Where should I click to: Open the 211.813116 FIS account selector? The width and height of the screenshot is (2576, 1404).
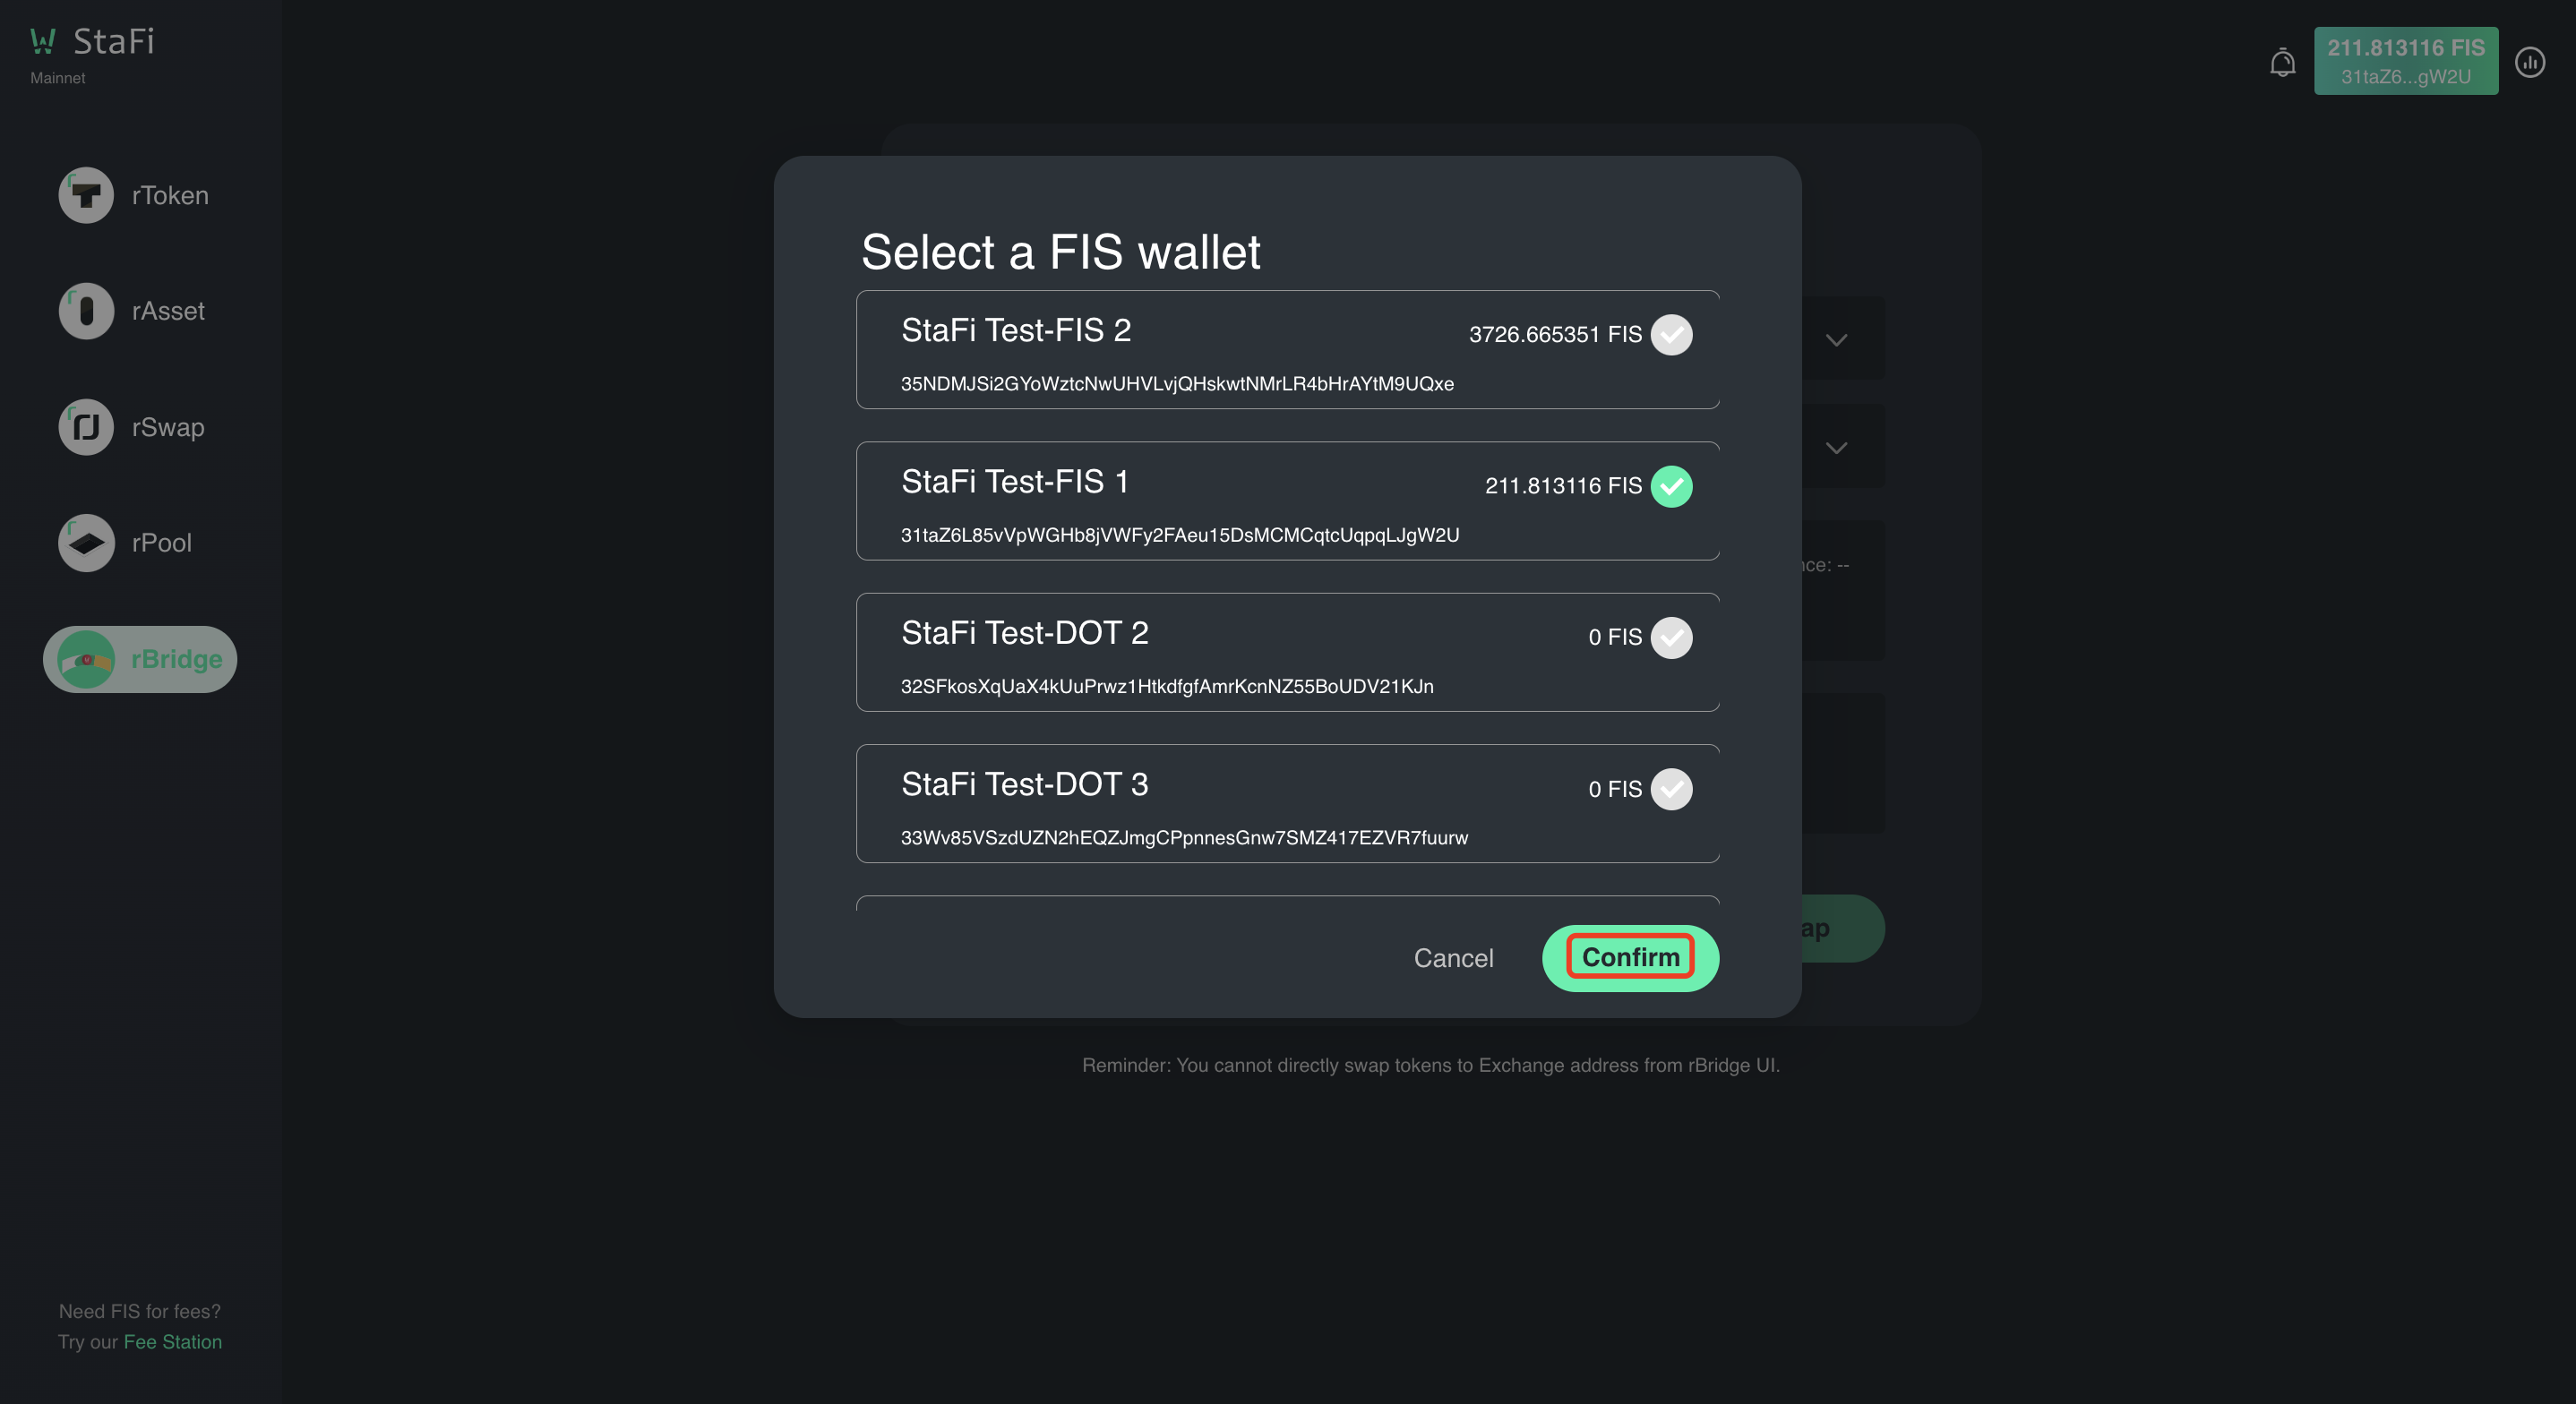point(2405,61)
